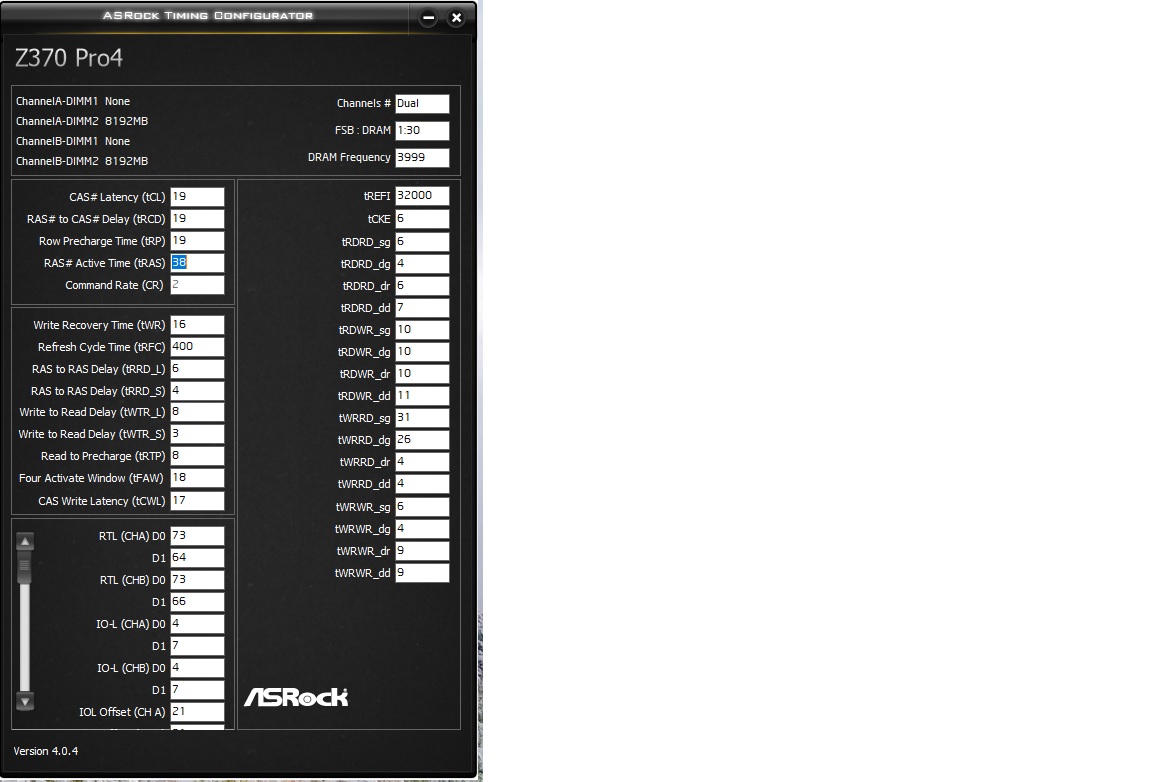Click the scroll down arrow in RTL panel
The width and height of the screenshot is (1152, 782).
tap(25, 701)
